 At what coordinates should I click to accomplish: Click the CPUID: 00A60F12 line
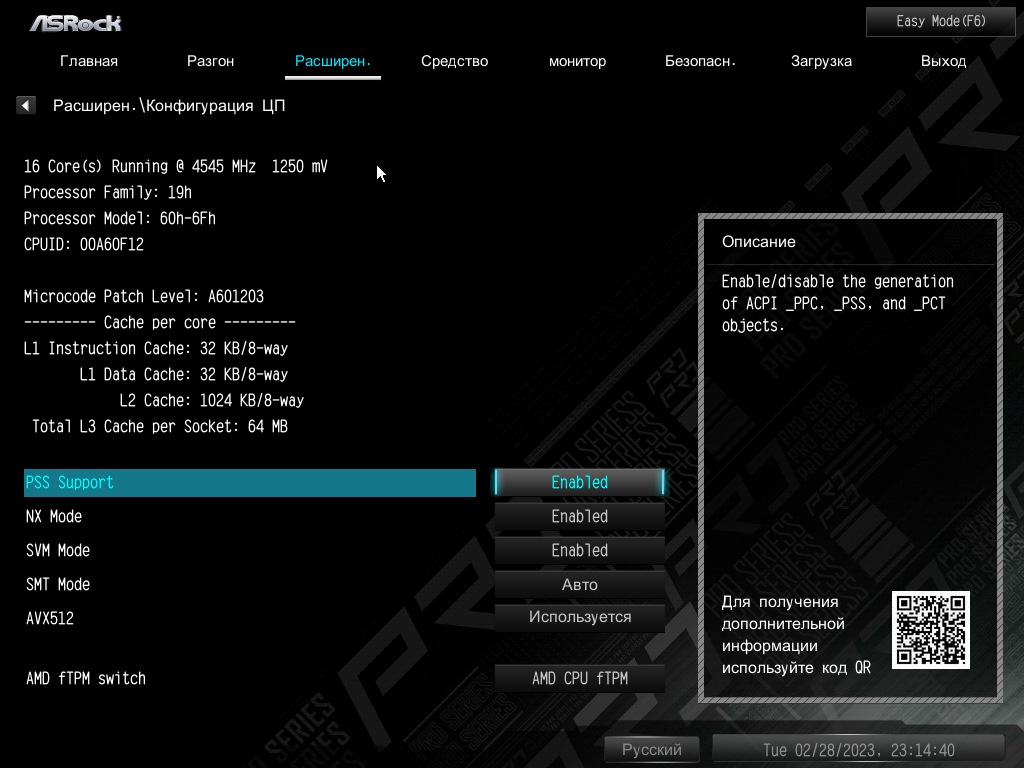coord(84,245)
